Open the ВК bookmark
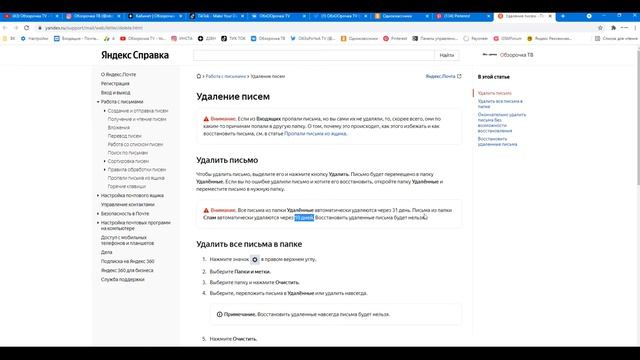640x360 pixels. (x=9, y=38)
